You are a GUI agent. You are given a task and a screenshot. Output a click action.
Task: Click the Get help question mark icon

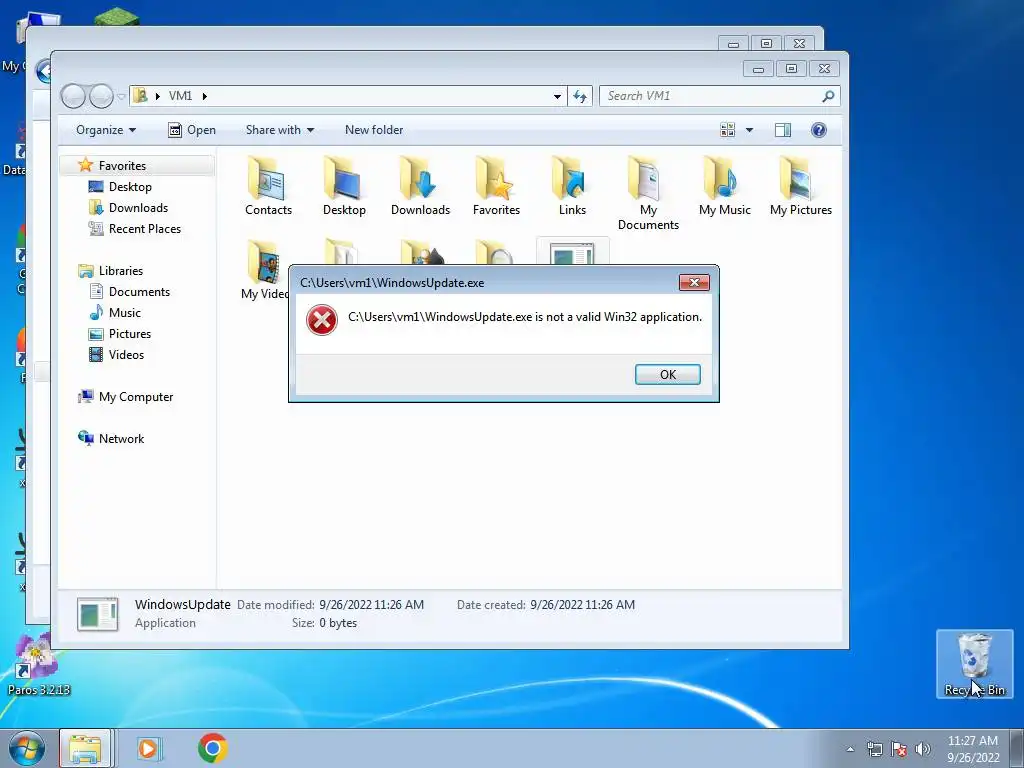coord(818,130)
